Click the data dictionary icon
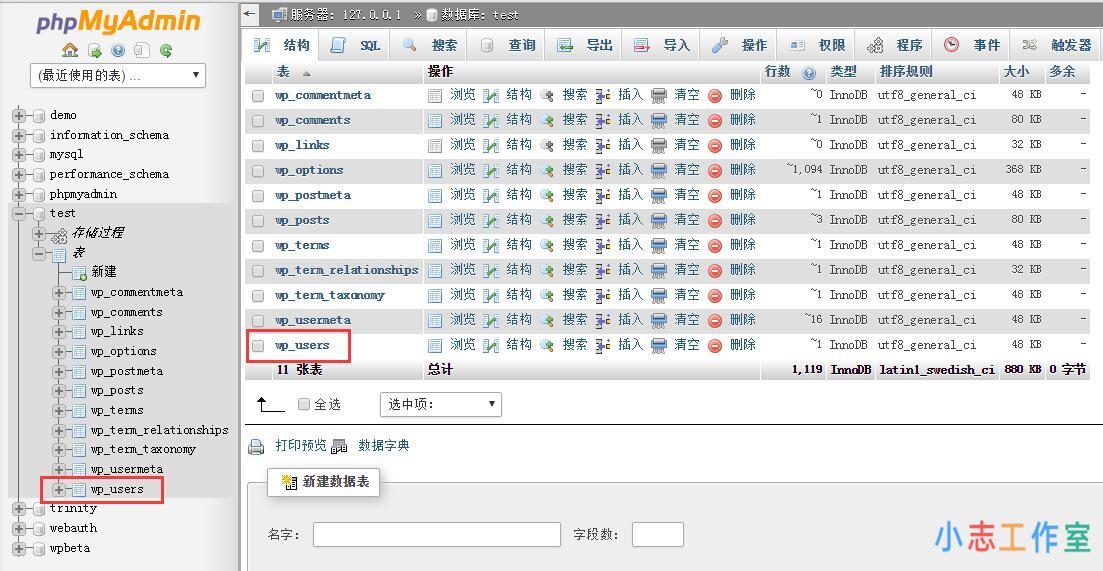Image resolution: width=1103 pixels, height=571 pixels. point(339,446)
